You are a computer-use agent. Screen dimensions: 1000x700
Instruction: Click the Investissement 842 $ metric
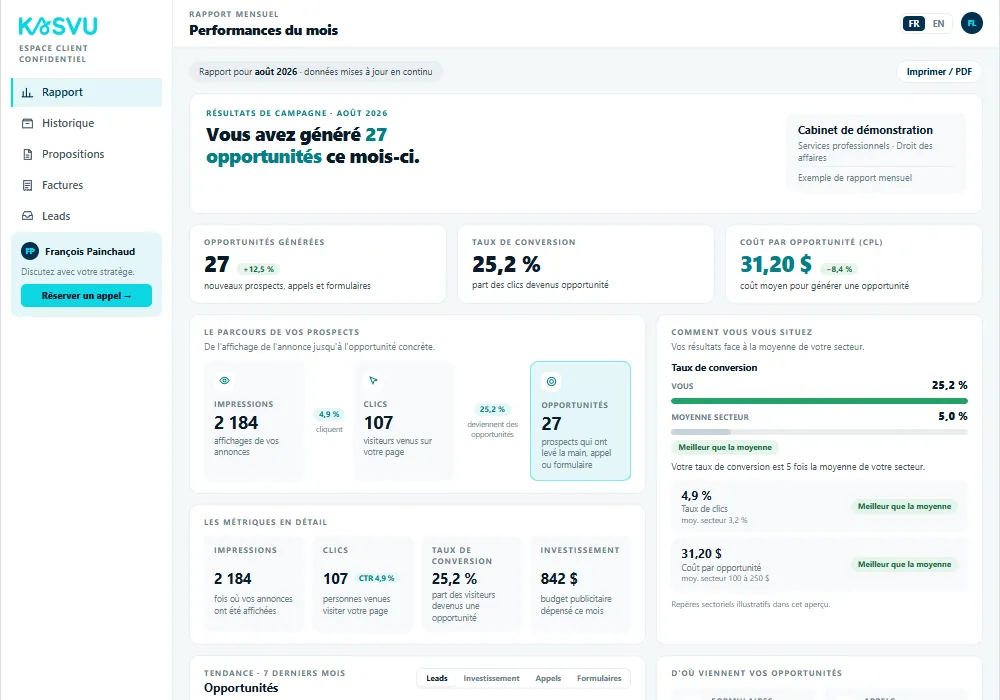pyautogui.click(x=580, y=583)
